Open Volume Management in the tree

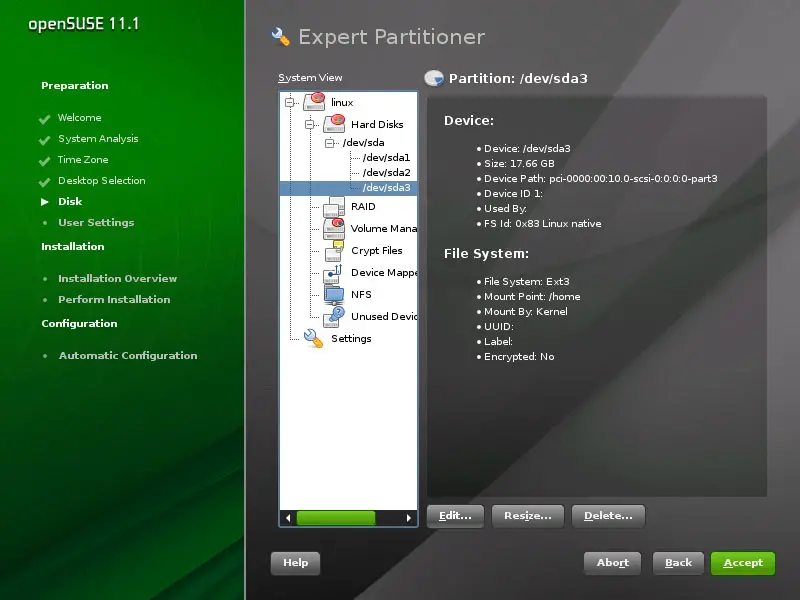click(x=384, y=228)
